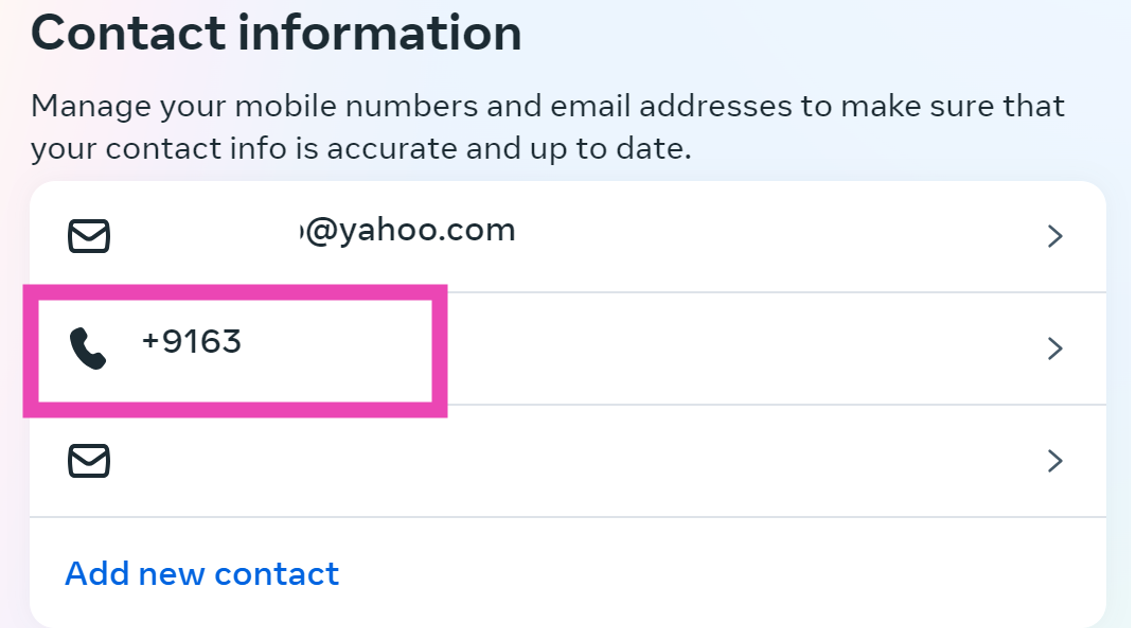Click the pink highlight border's top edge

pos(235,291)
